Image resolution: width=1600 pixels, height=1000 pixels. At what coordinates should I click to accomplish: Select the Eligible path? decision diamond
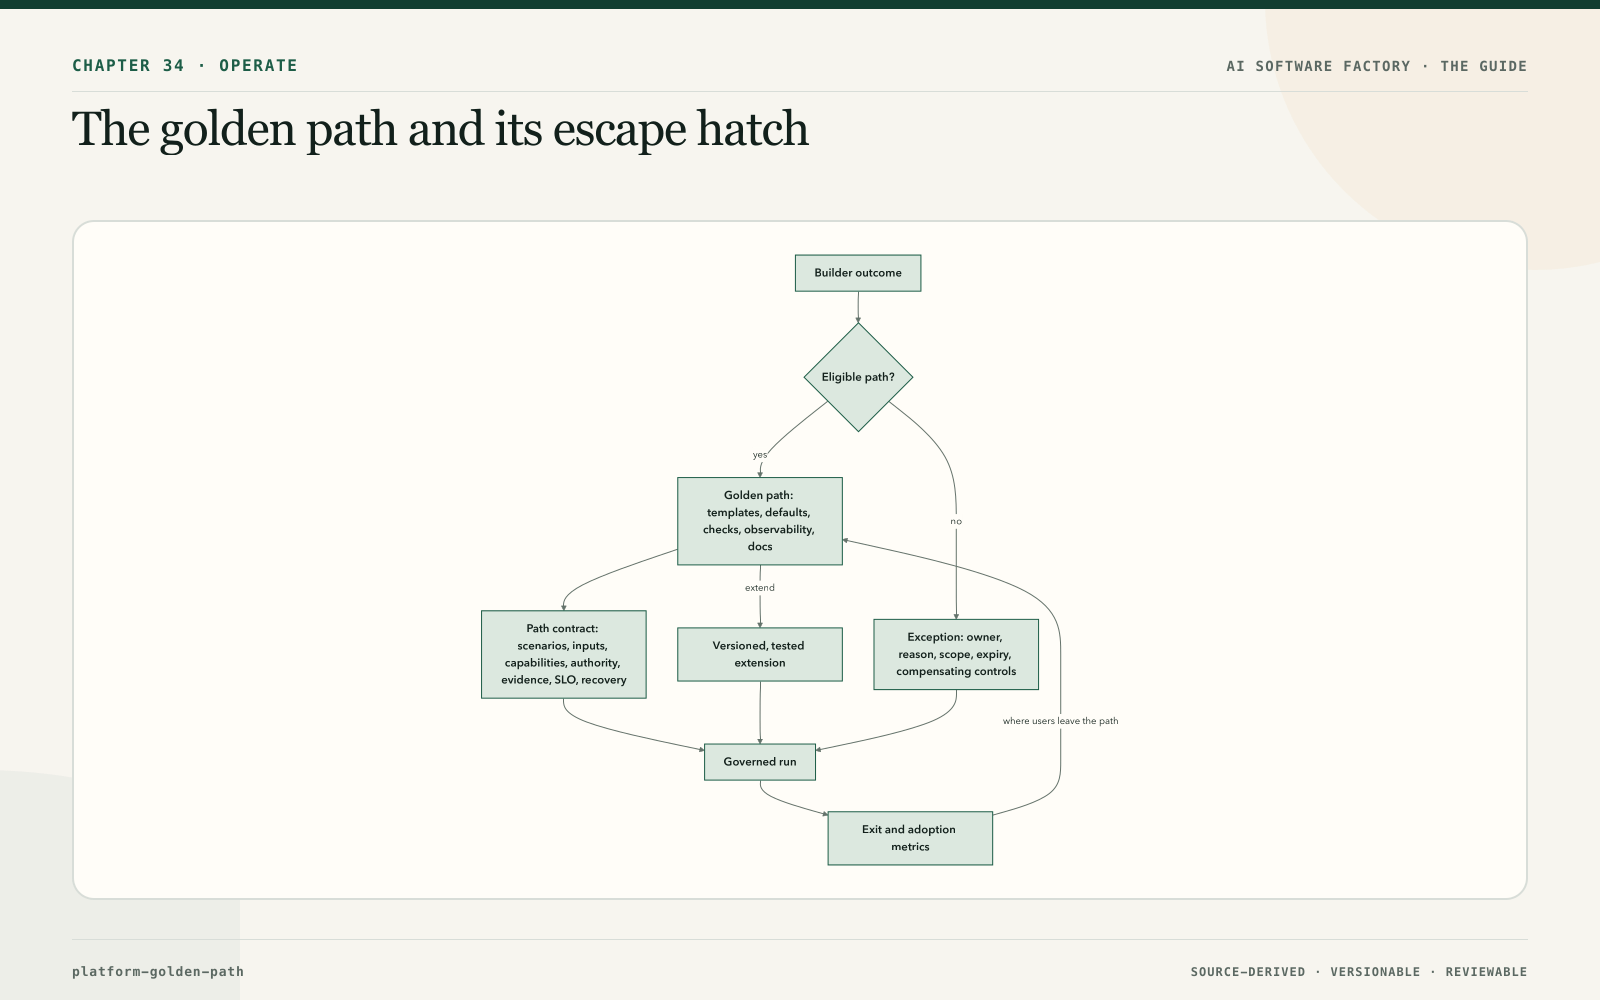(858, 377)
